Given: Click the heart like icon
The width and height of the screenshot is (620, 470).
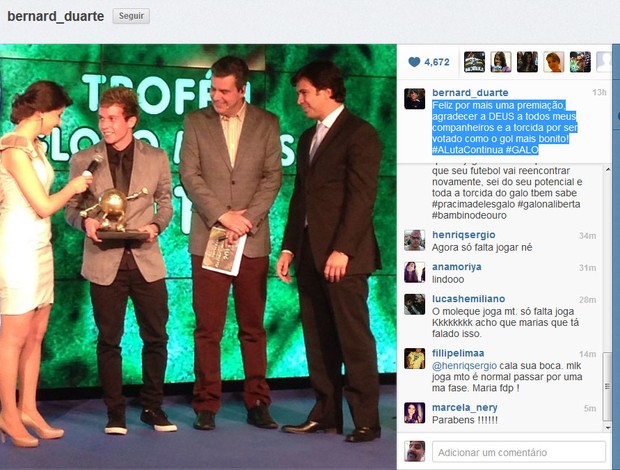Looking at the screenshot, I should coord(414,62).
